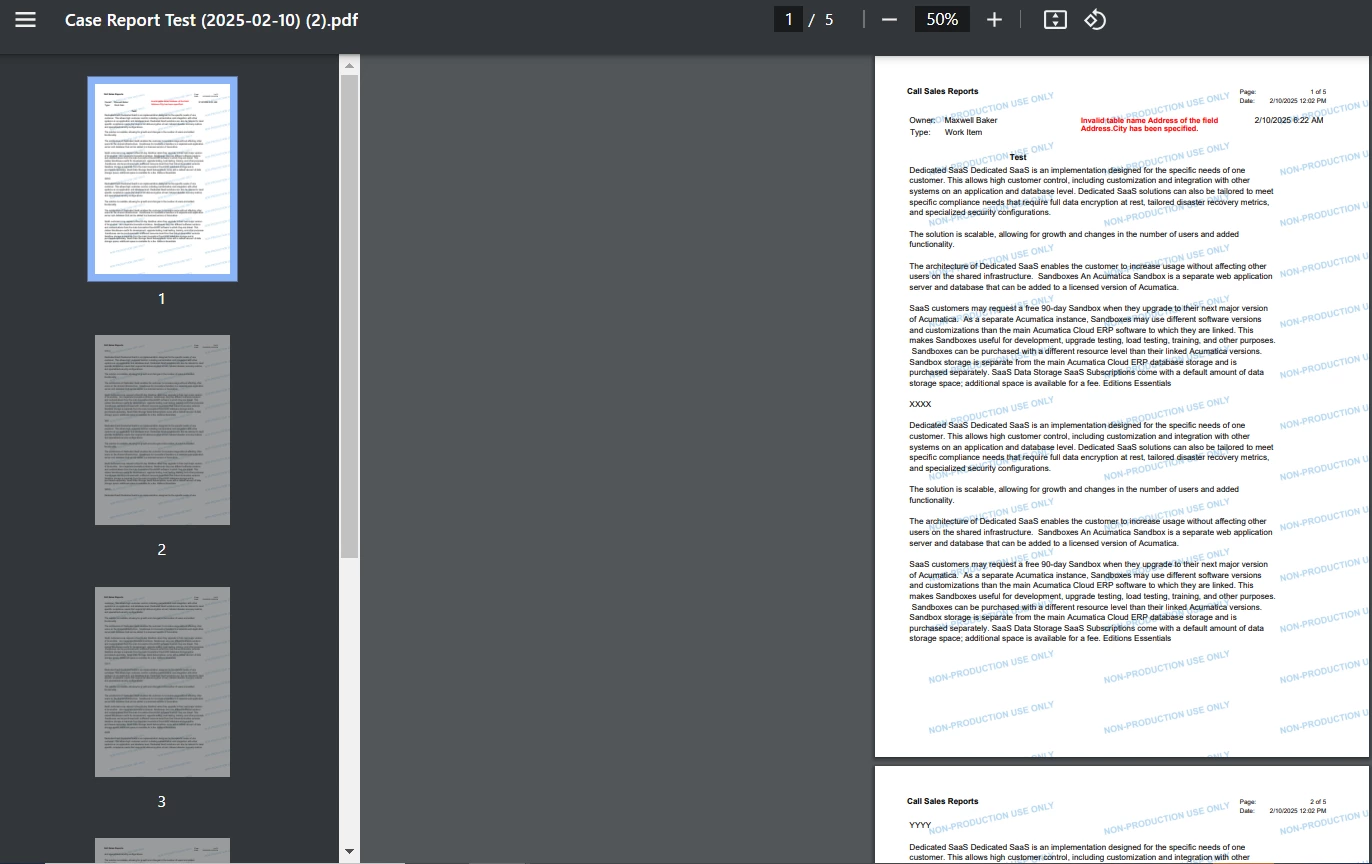Click the thumbnail panel scrollbar handle
This screenshot has height=864, width=1372.
click(x=349, y=315)
